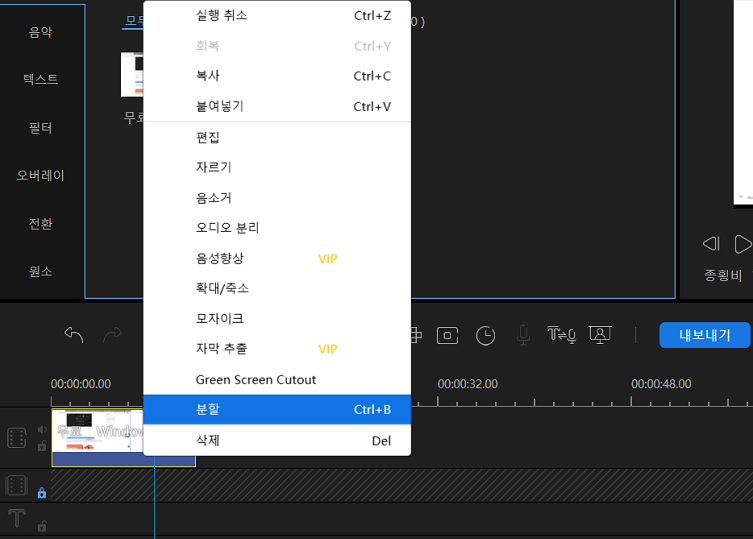Select 실행 취소 in the context menu
Viewport: 753px width, 539px height.
[x=277, y=15]
